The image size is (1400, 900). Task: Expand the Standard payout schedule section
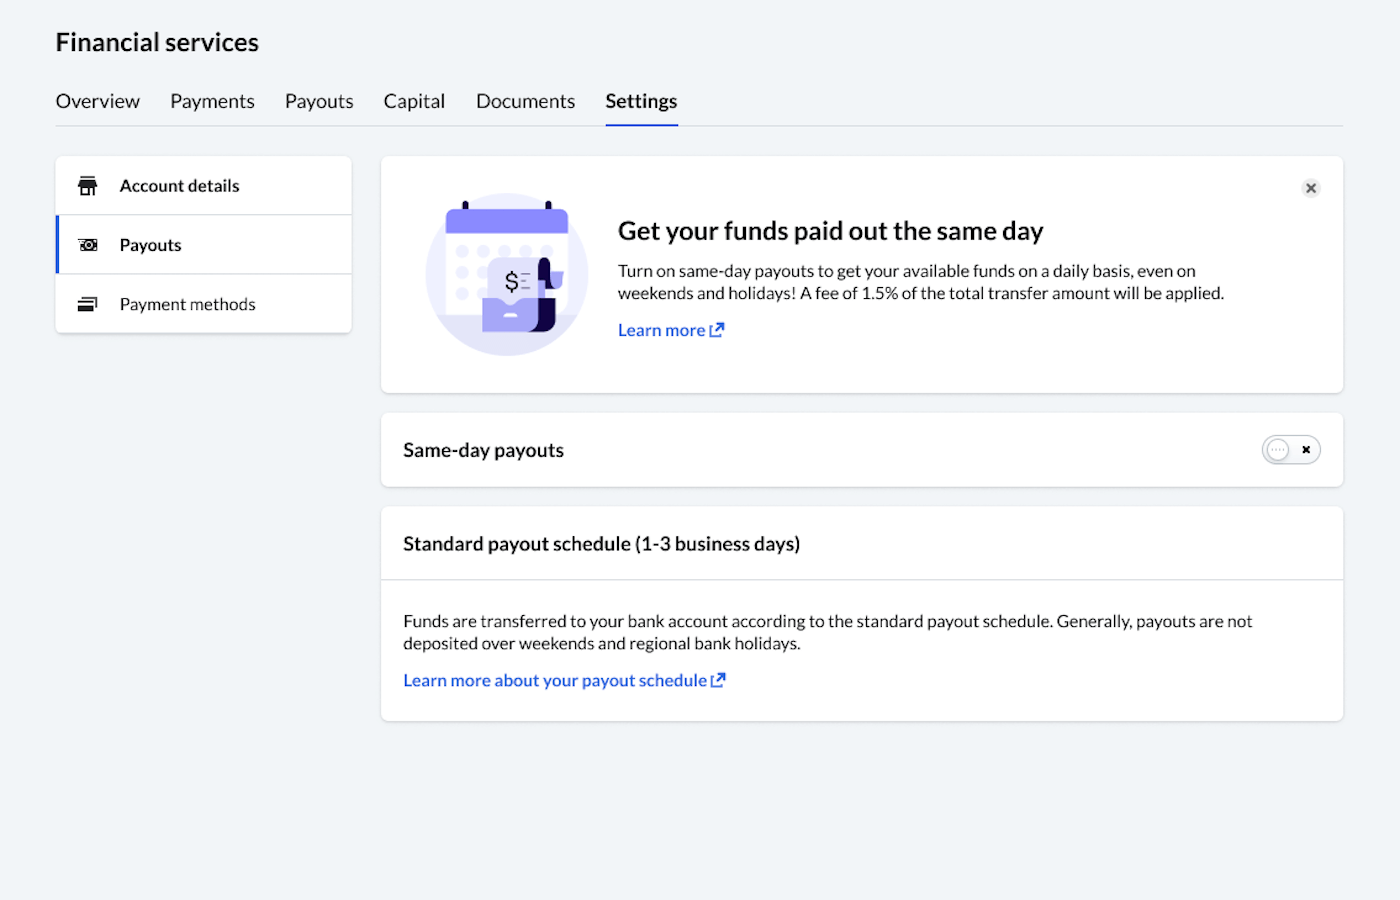coord(601,543)
